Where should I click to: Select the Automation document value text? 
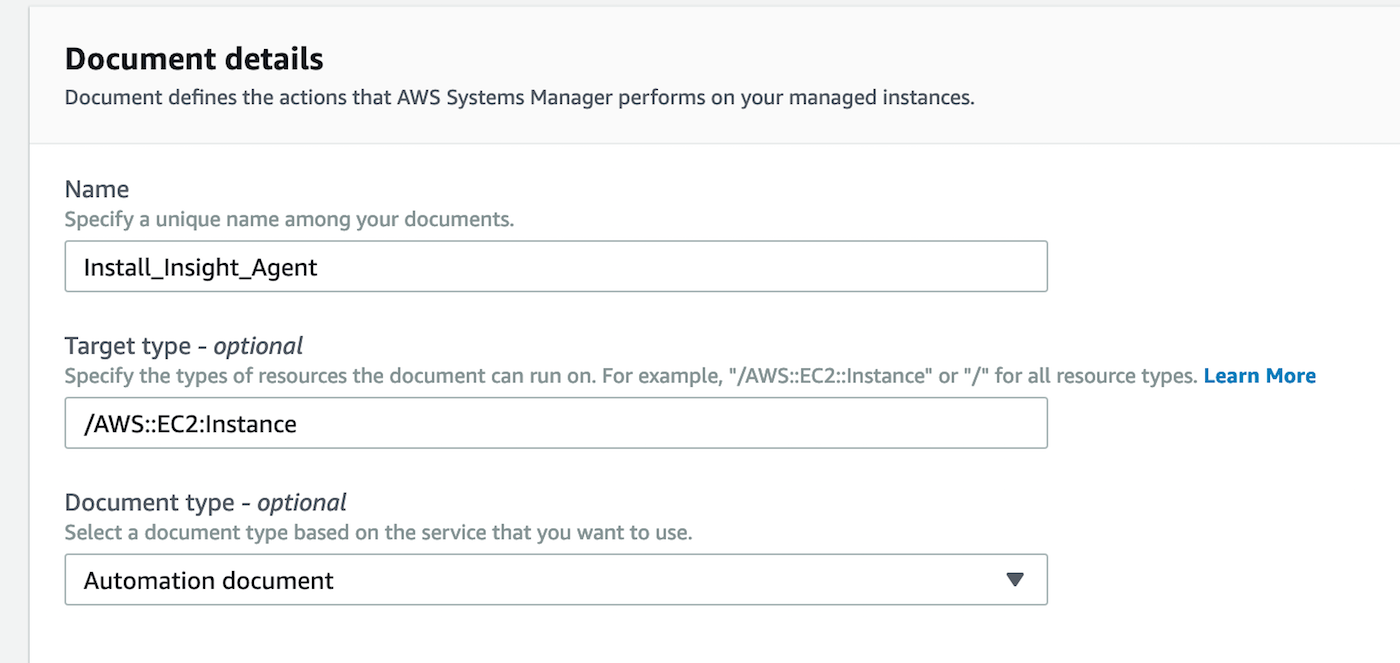[x=208, y=581]
